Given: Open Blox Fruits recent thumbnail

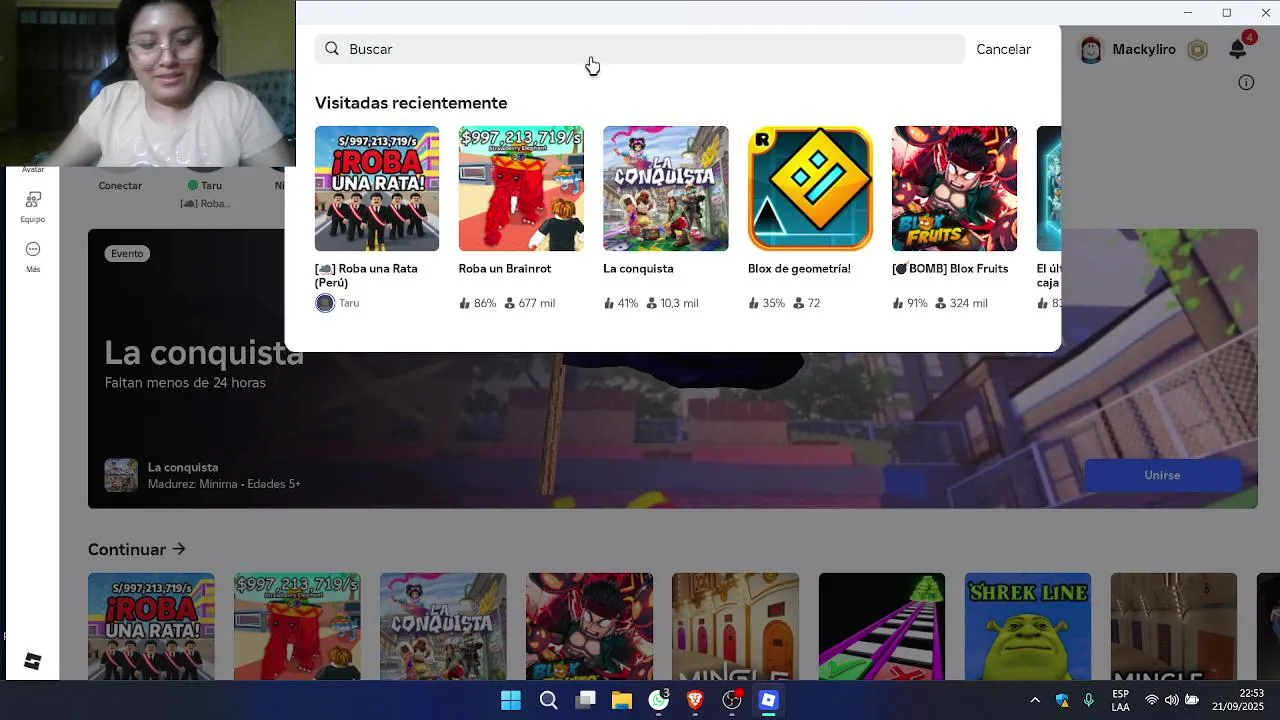Looking at the screenshot, I should click(x=954, y=188).
